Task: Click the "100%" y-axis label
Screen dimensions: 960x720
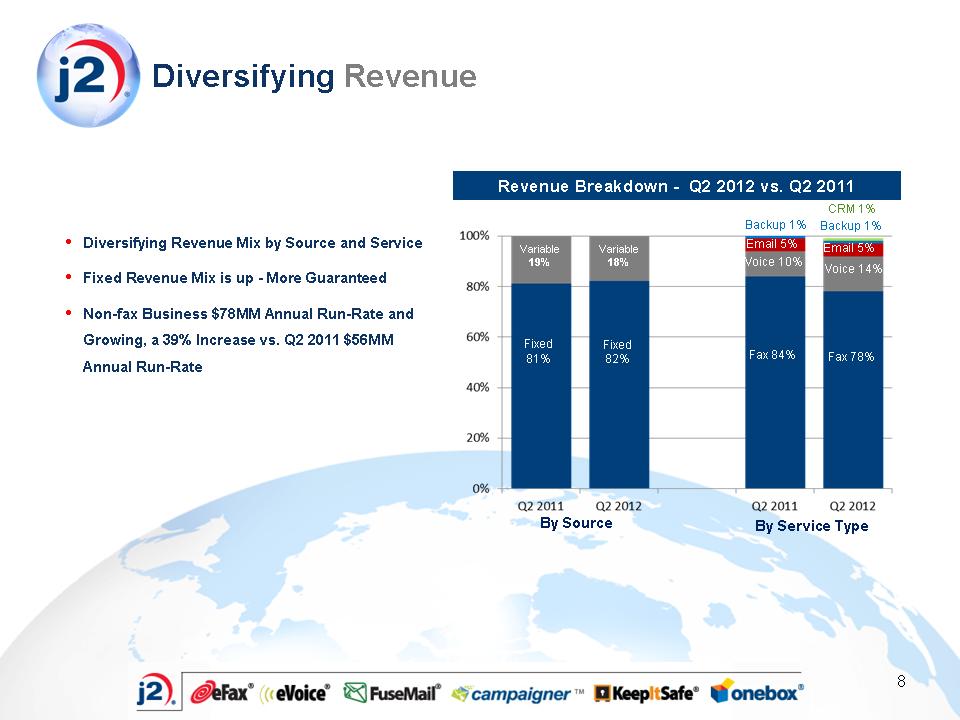Action: click(x=474, y=236)
